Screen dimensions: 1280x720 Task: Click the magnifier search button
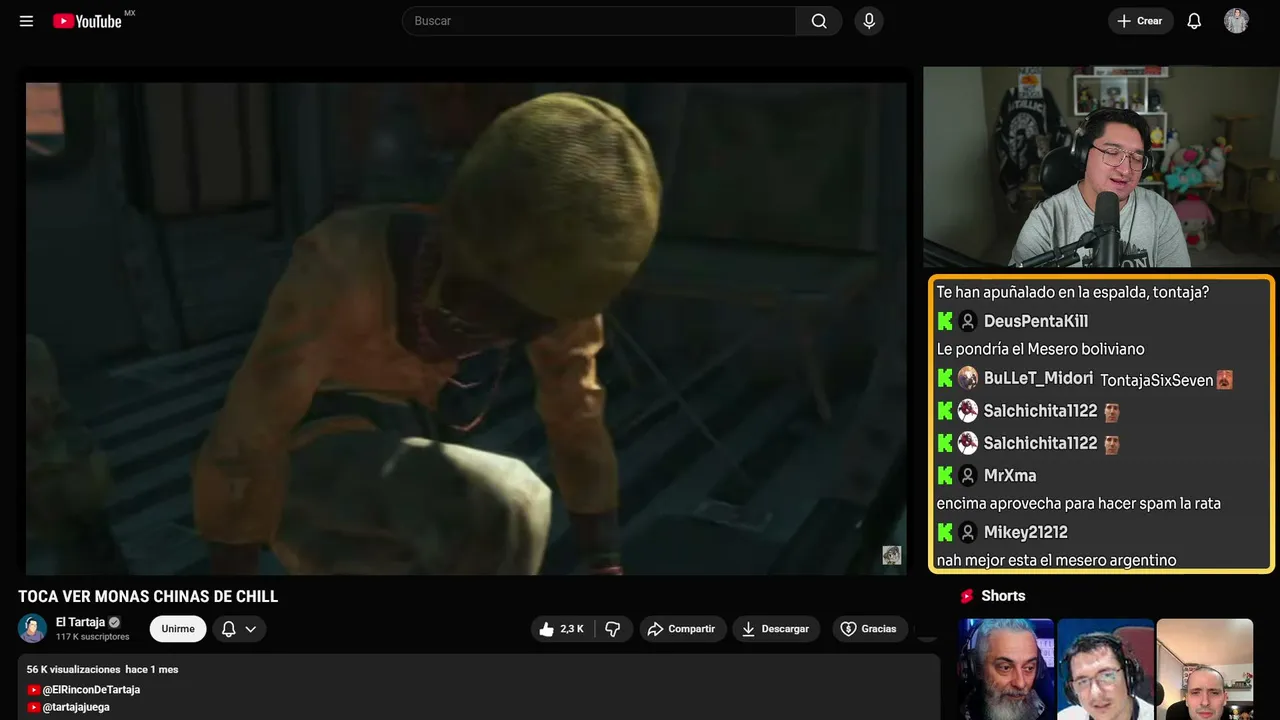tap(819, 21)
